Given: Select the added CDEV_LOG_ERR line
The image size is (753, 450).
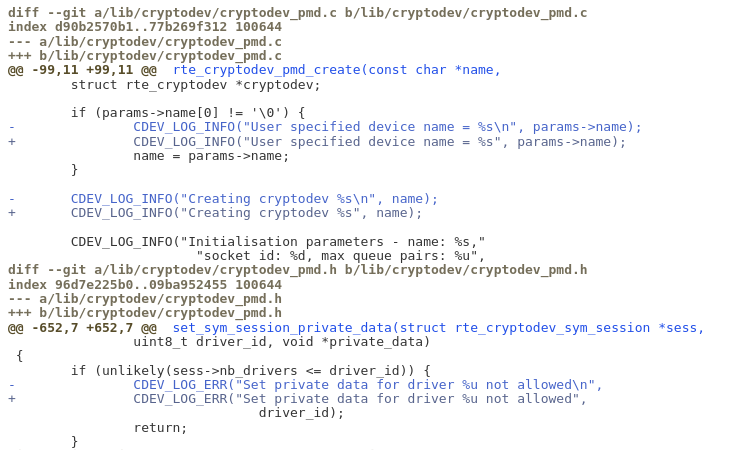Looking at the screenshot, I should [359, 399].
